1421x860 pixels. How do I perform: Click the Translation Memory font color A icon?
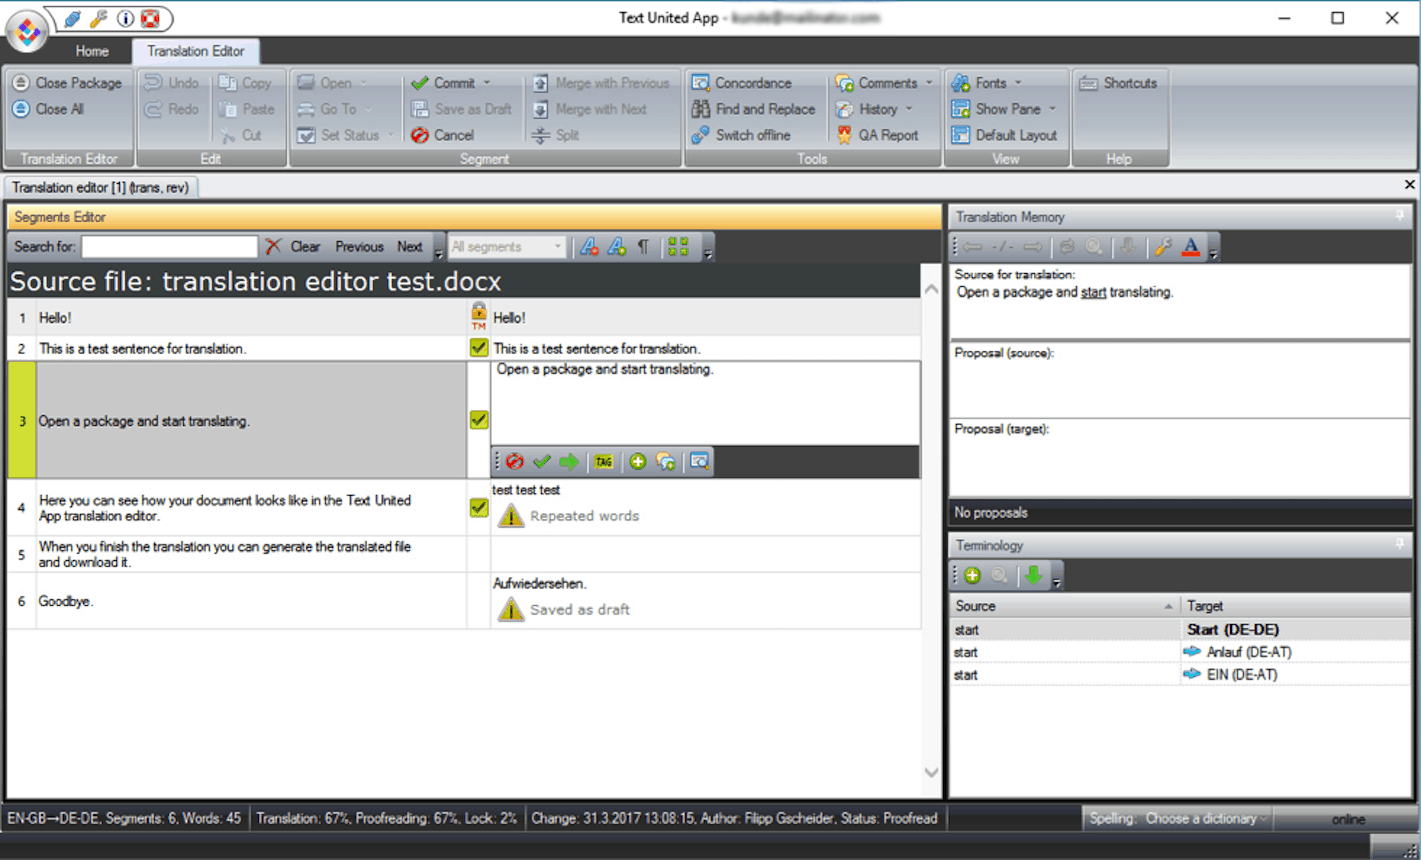click(x=1190, y=246)
